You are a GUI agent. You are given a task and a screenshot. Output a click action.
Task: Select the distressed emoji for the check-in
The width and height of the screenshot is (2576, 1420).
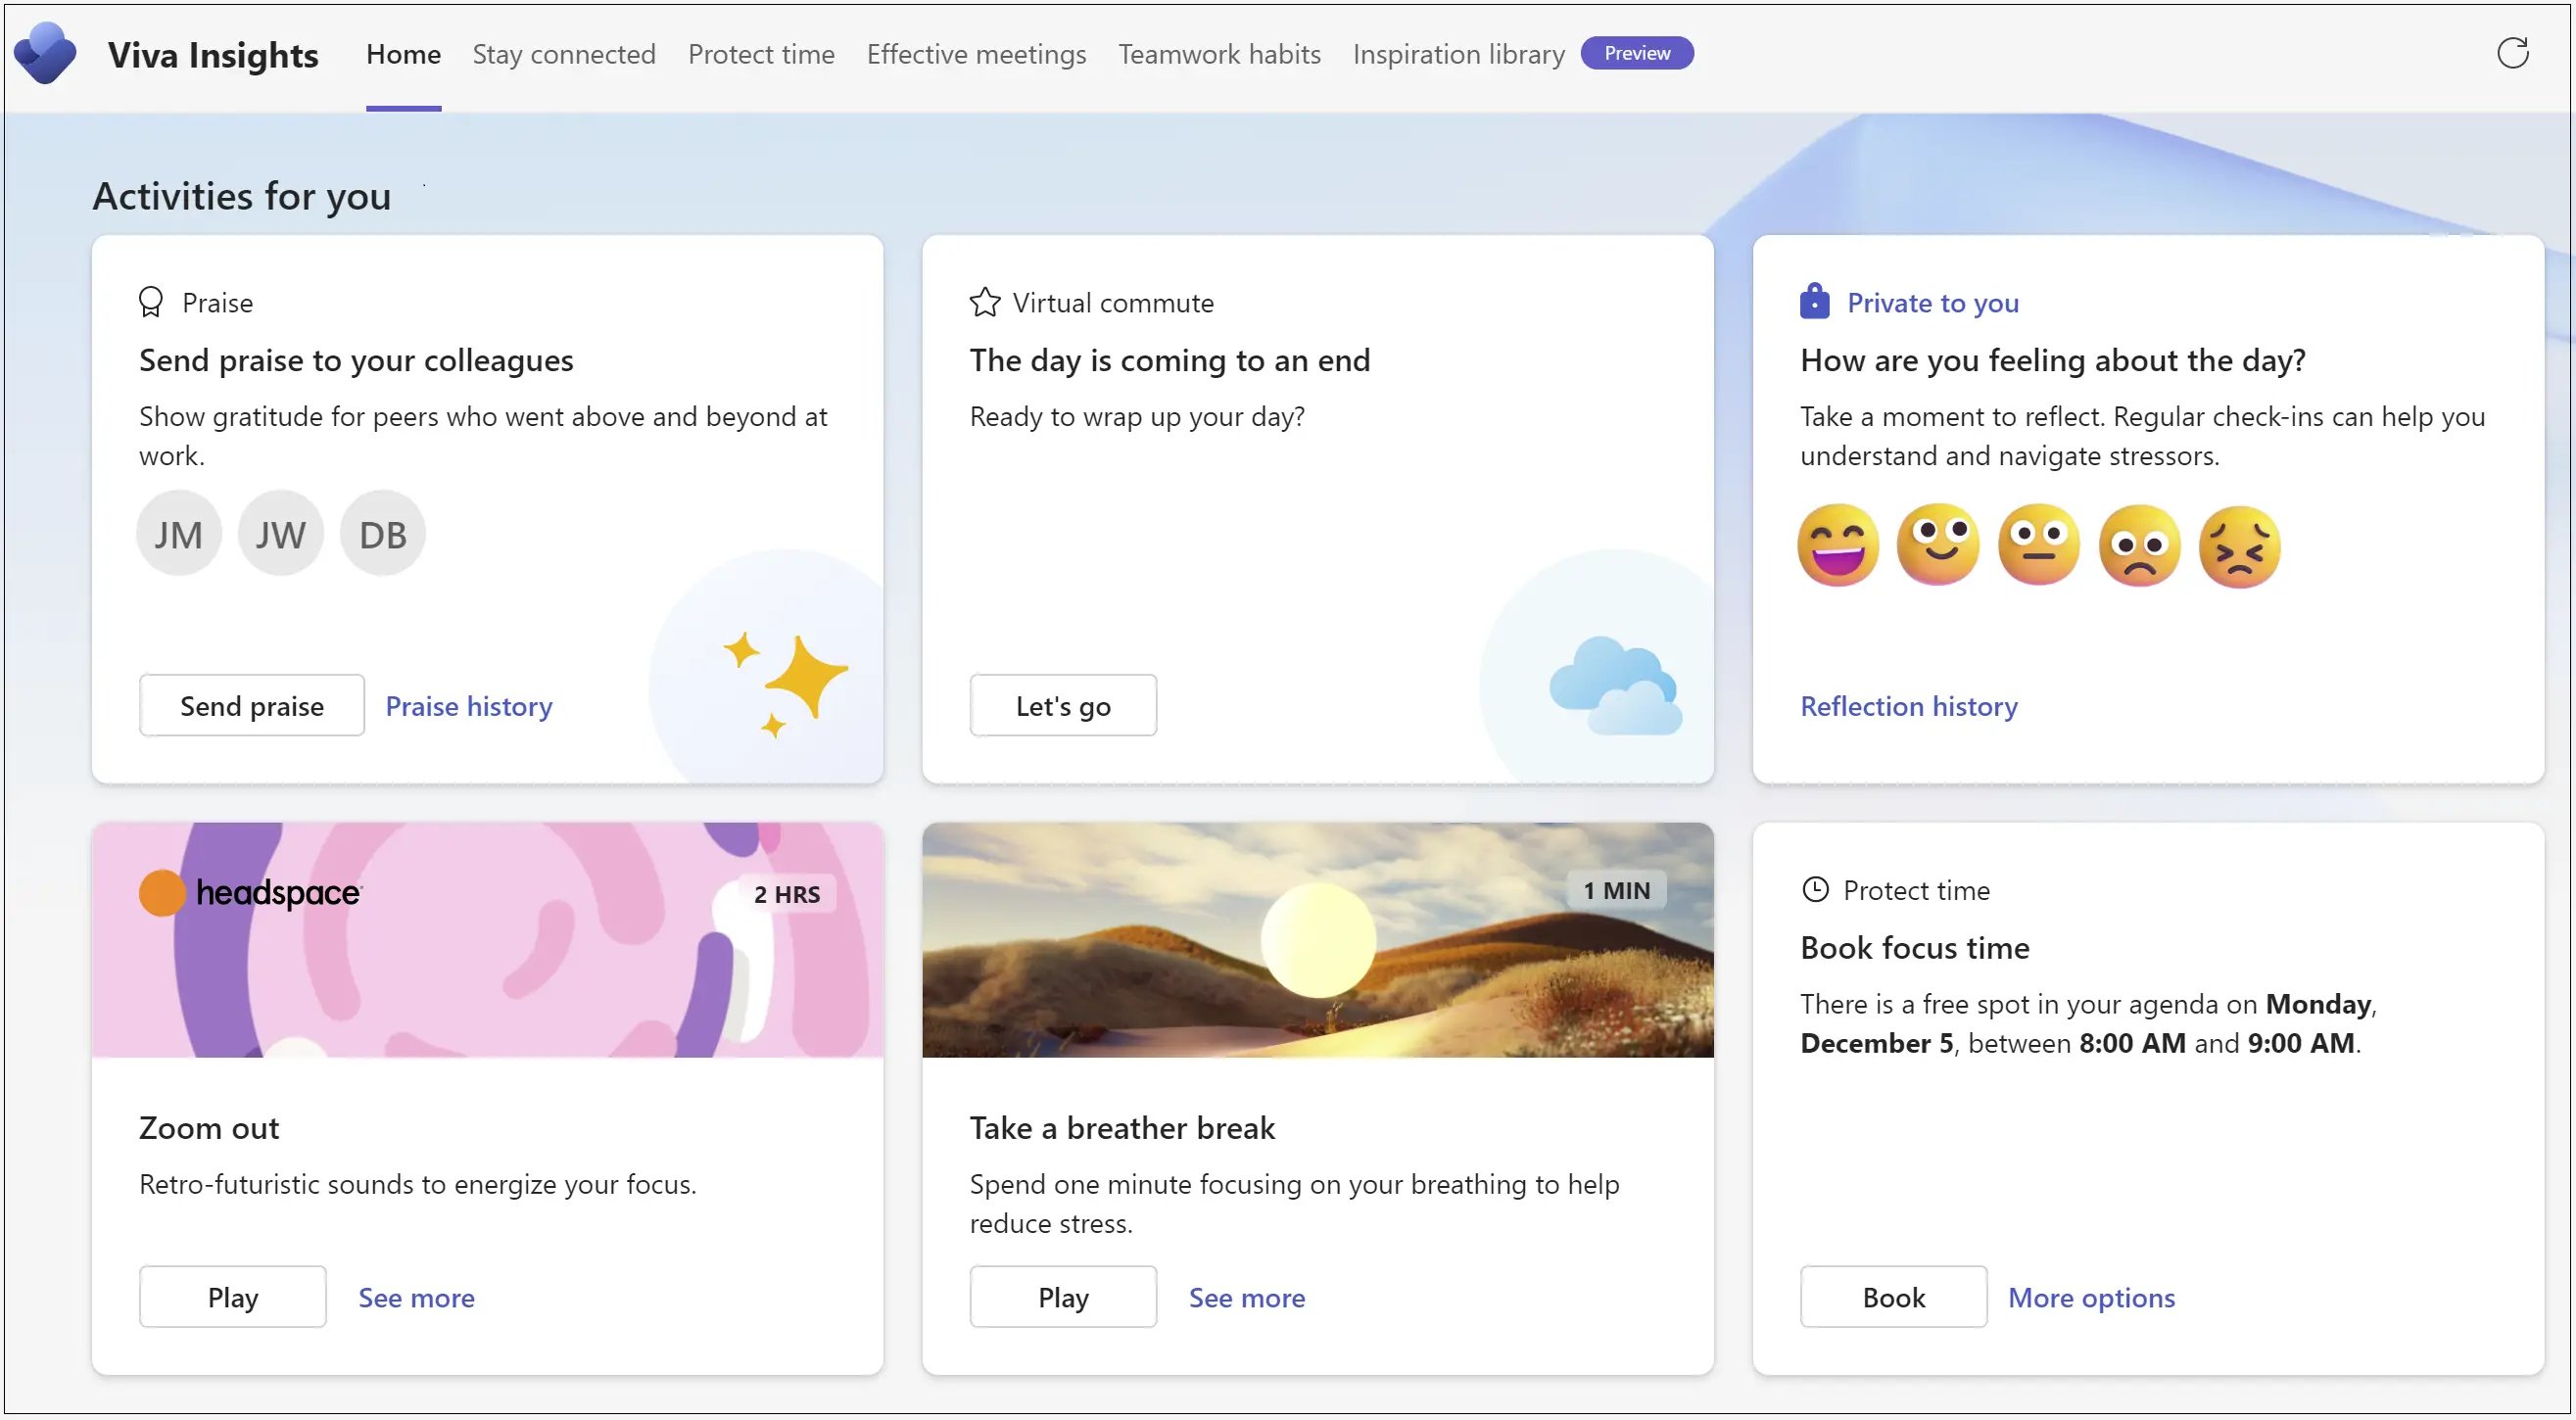point(2239,544)
